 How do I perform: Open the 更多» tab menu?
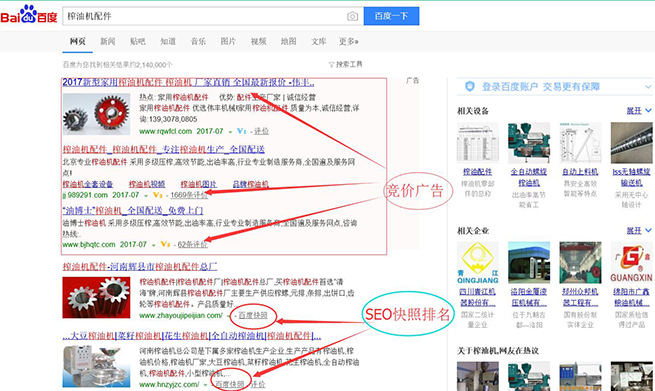click(348, 41)
